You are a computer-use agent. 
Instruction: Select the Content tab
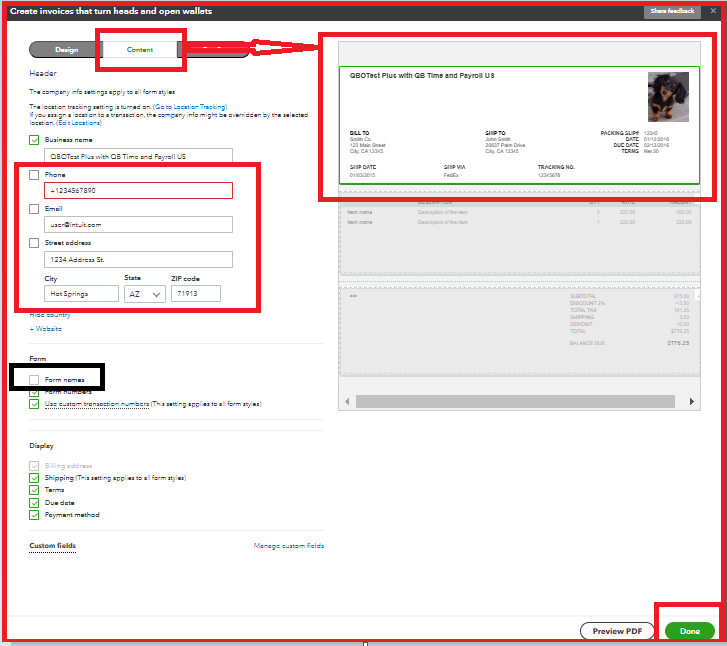click(140, 50)
